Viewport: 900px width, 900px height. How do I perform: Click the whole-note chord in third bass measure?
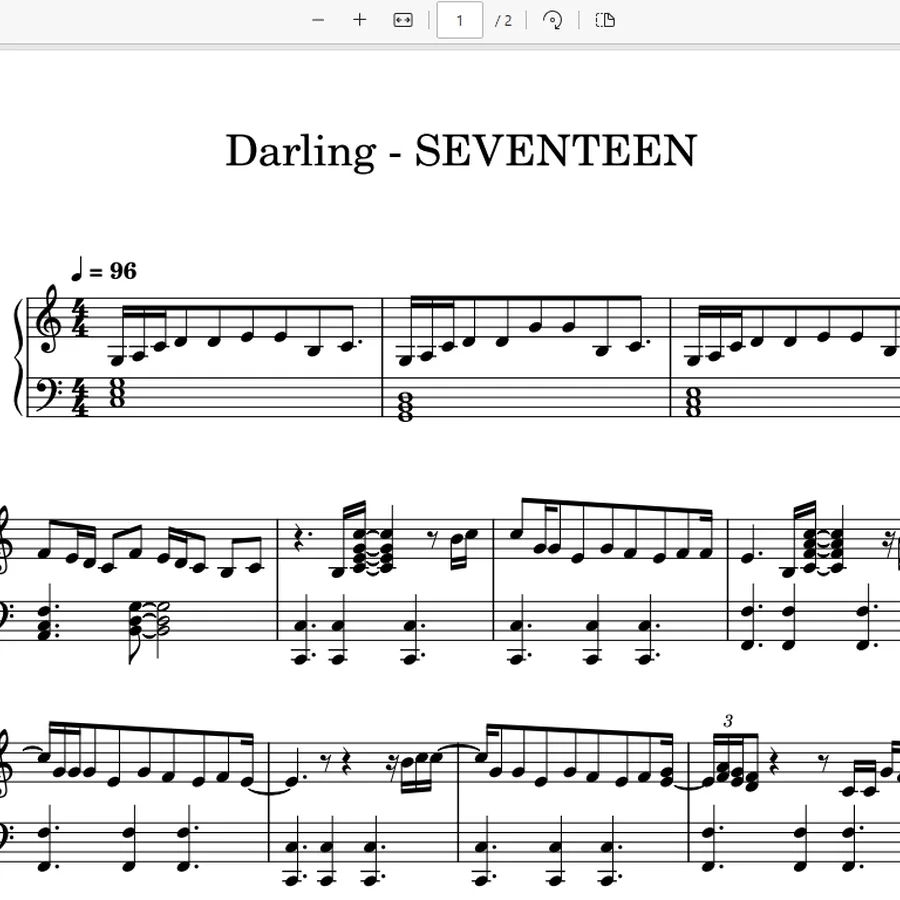[693, 402]
